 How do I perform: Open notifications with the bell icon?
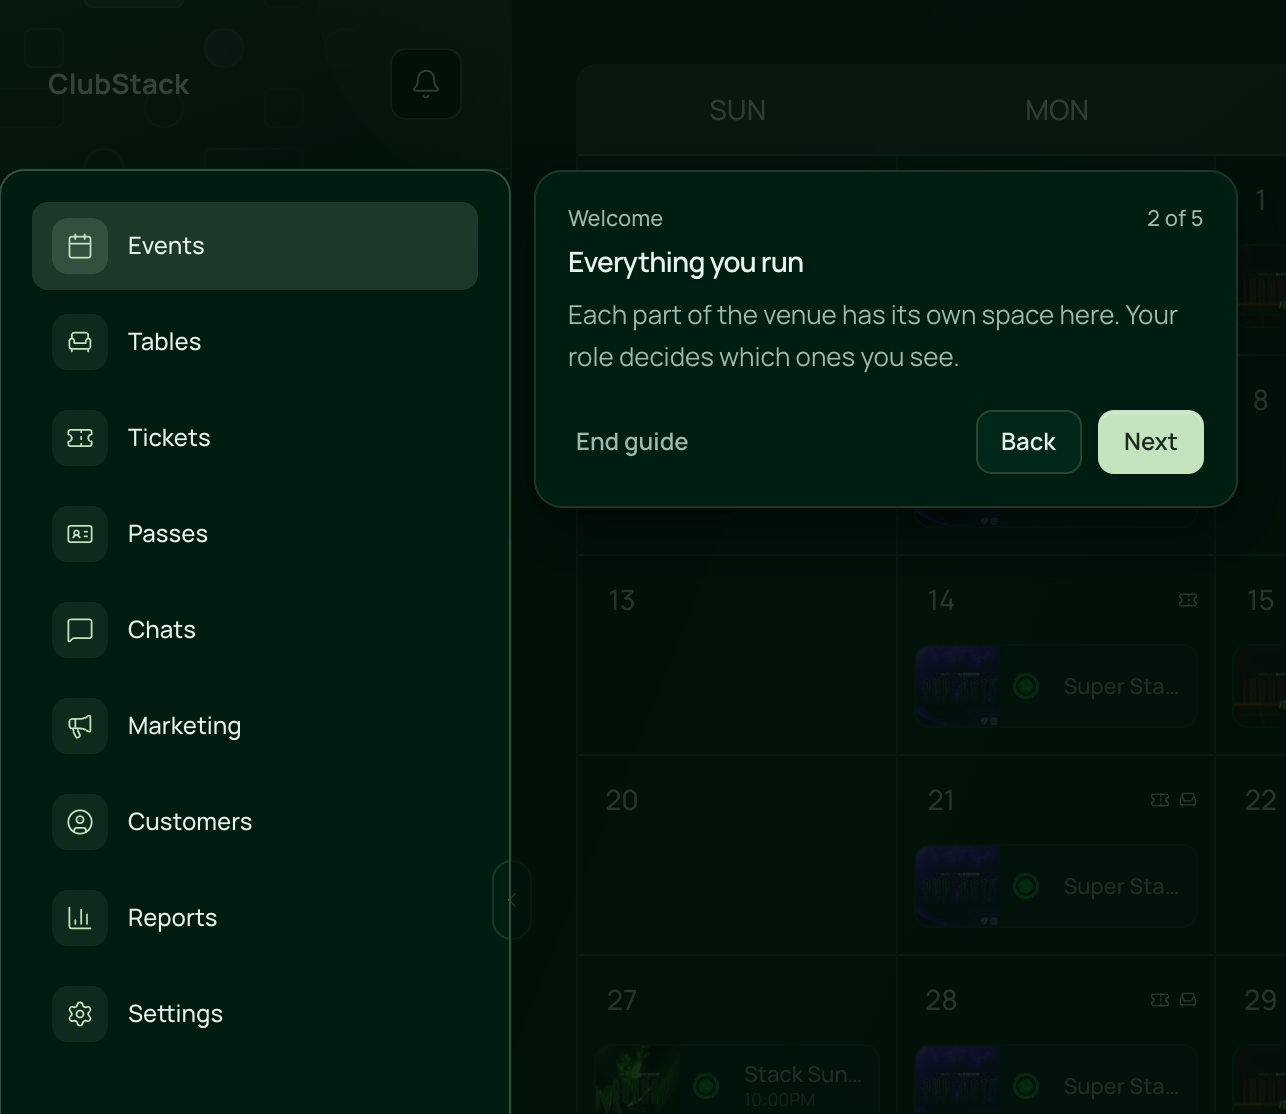click(x=426, y=84)
